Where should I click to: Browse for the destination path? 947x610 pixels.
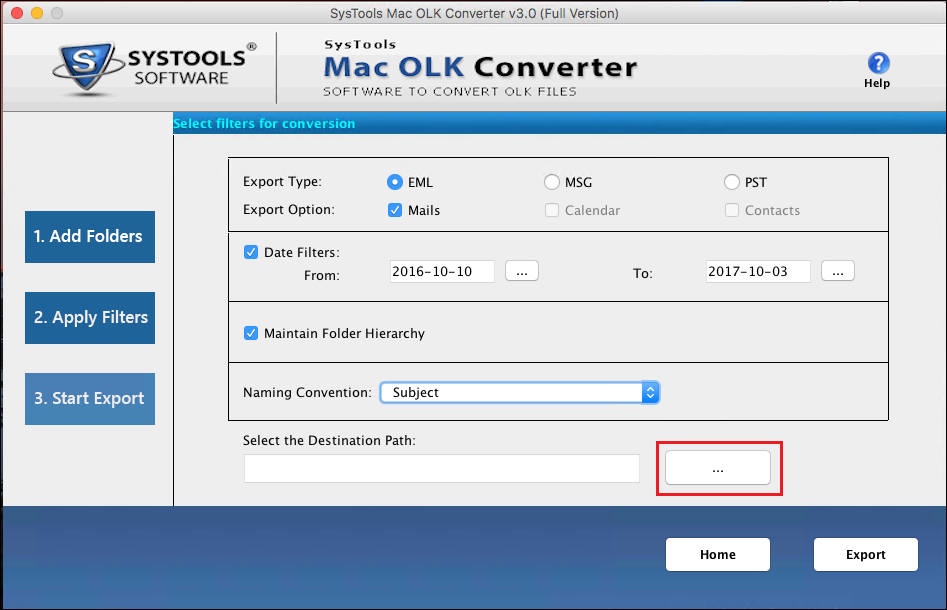717,467
